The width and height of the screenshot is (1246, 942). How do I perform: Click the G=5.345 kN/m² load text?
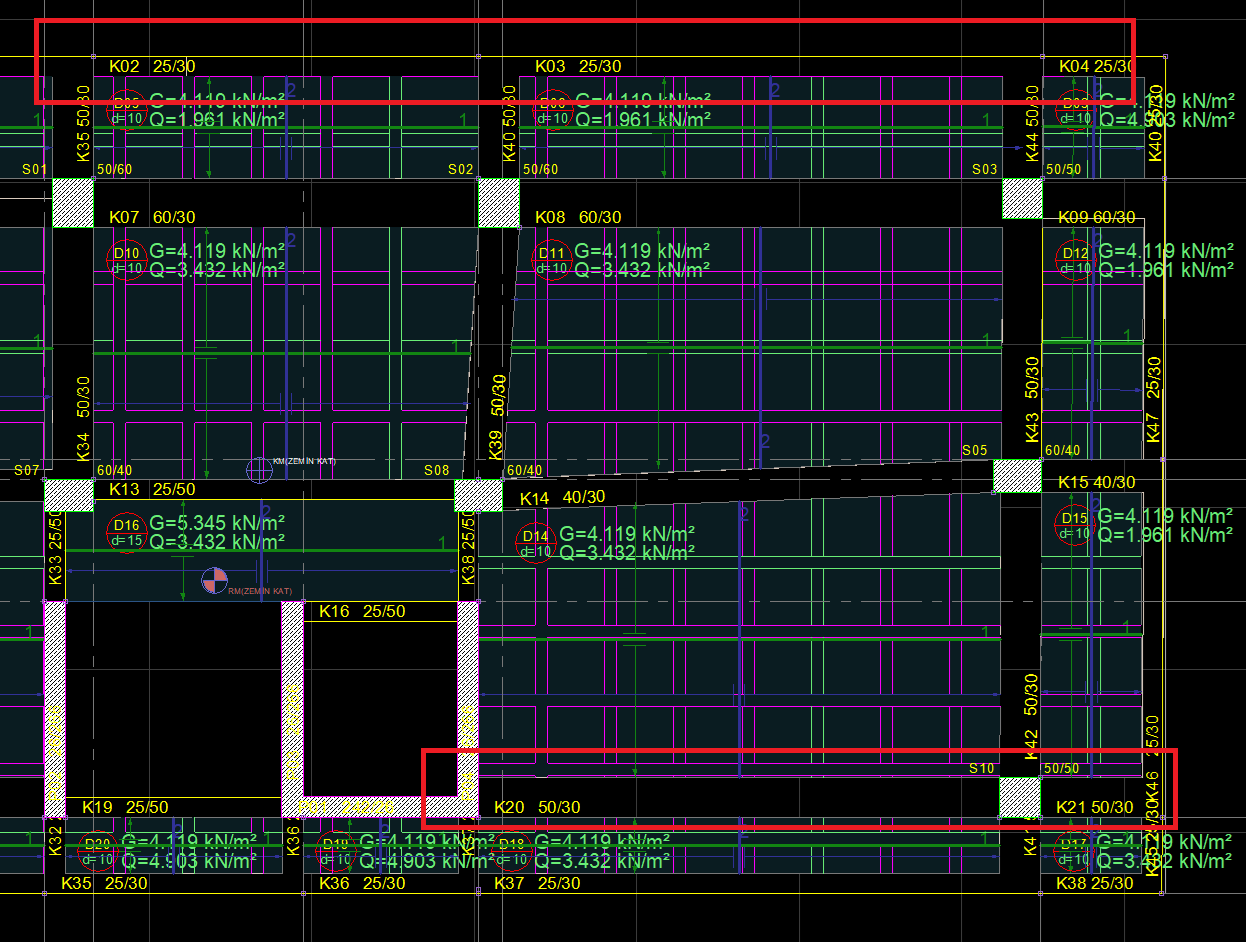(x=218, y=523)
